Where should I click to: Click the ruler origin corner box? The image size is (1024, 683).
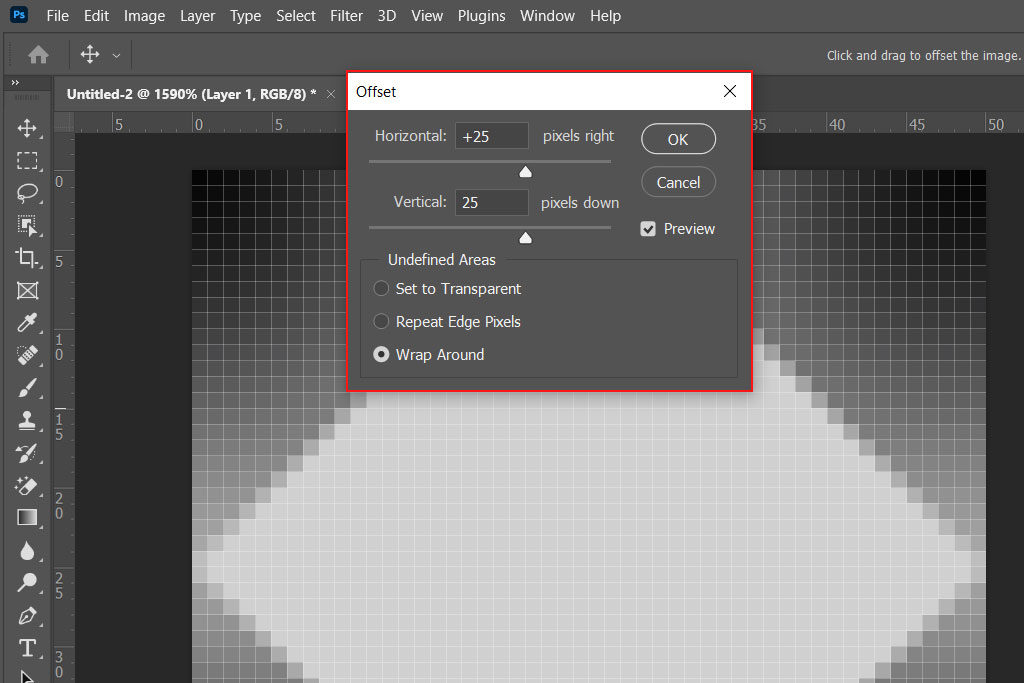[x=64, y=123]
